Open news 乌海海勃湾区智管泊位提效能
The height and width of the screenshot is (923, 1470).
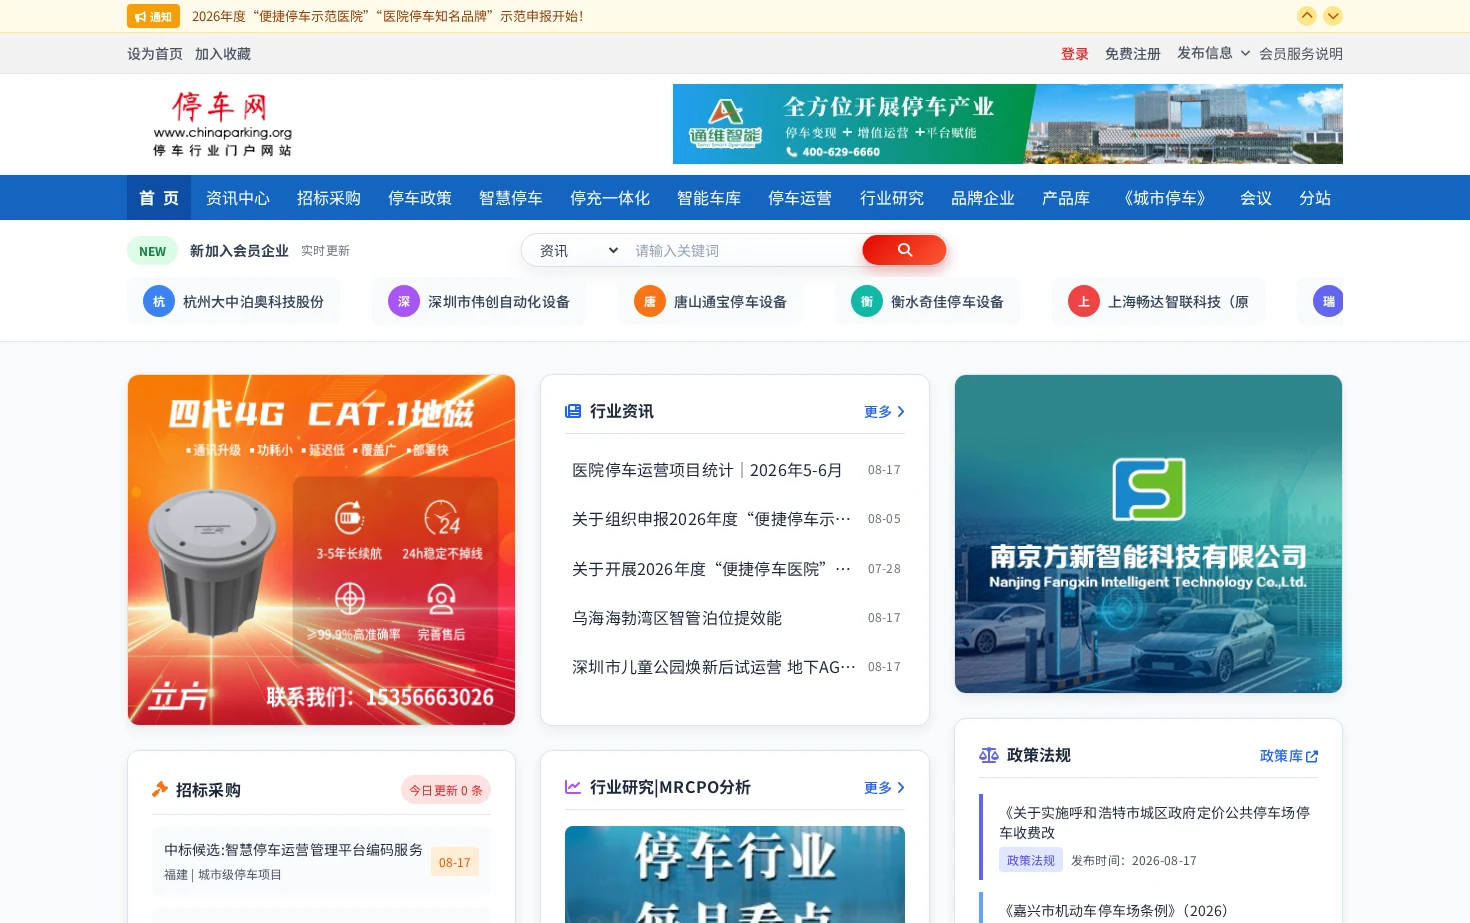pyautogui.click(x=677, y=618)
